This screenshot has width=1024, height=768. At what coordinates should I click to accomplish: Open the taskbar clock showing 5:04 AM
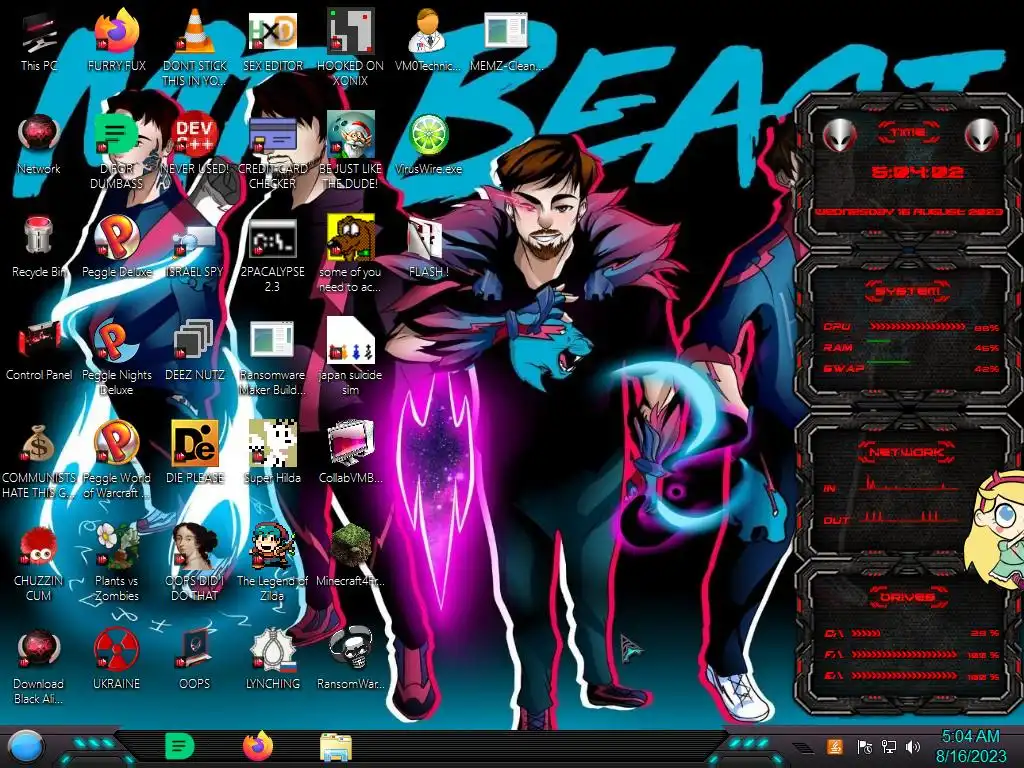(x=971, y=746)
